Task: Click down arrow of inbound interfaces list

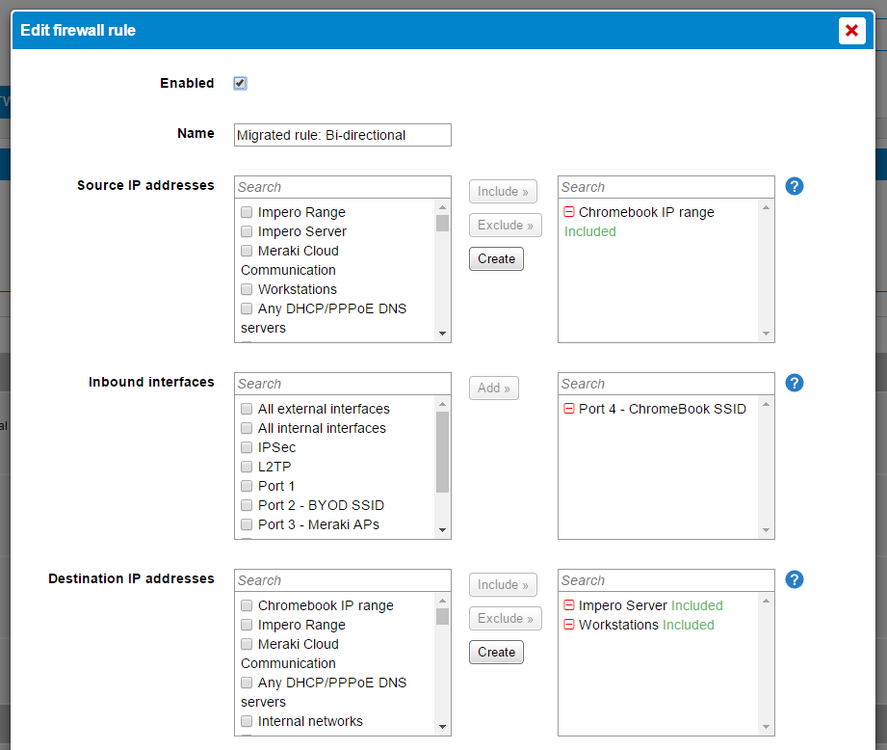Action: click(442, 530)
